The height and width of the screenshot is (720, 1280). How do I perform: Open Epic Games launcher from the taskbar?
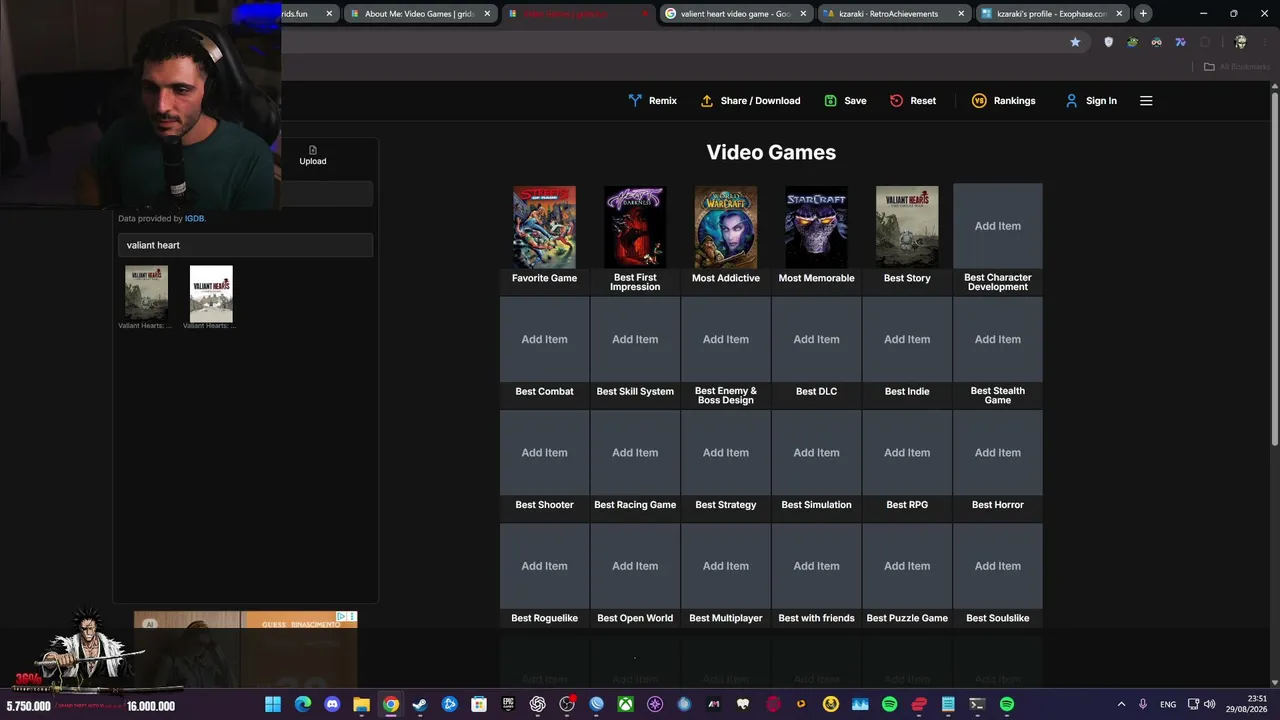(508, 704)
